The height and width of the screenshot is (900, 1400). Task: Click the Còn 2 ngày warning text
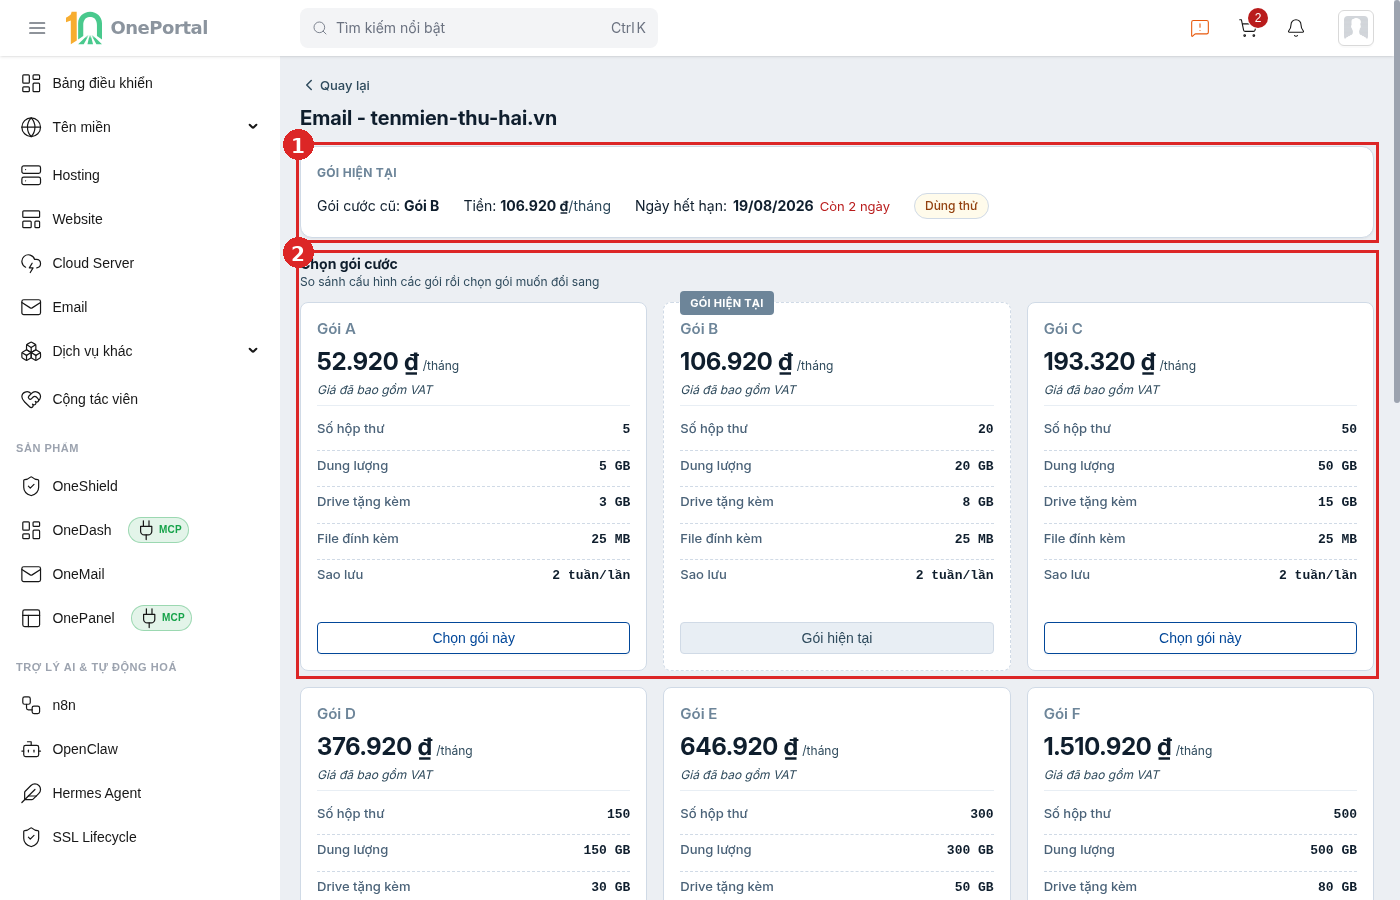(x=855, y=207)
